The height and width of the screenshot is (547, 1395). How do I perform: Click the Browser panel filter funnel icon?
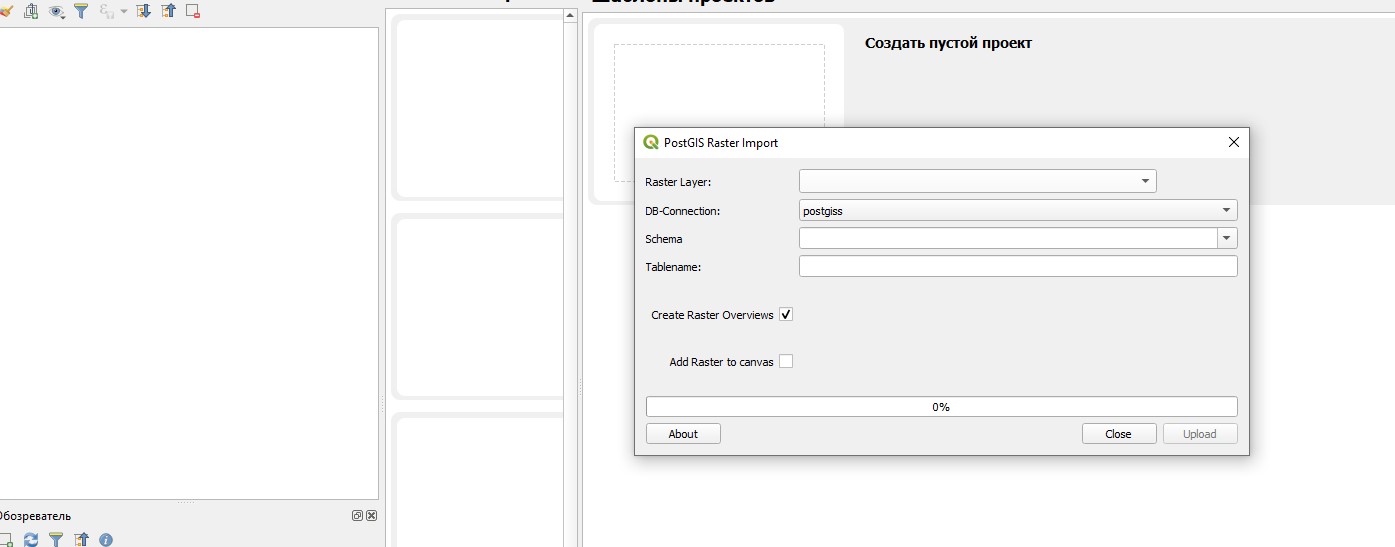tap(57, 540)
